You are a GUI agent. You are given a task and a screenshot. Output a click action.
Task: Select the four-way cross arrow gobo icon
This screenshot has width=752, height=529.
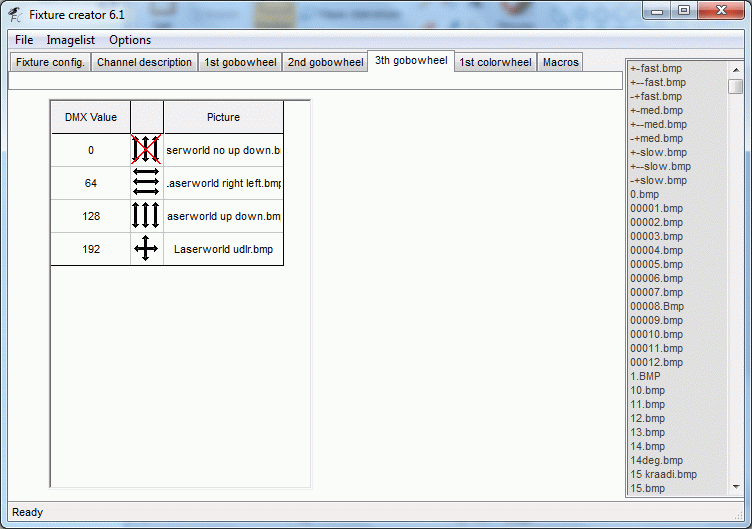tap(146, 248)
